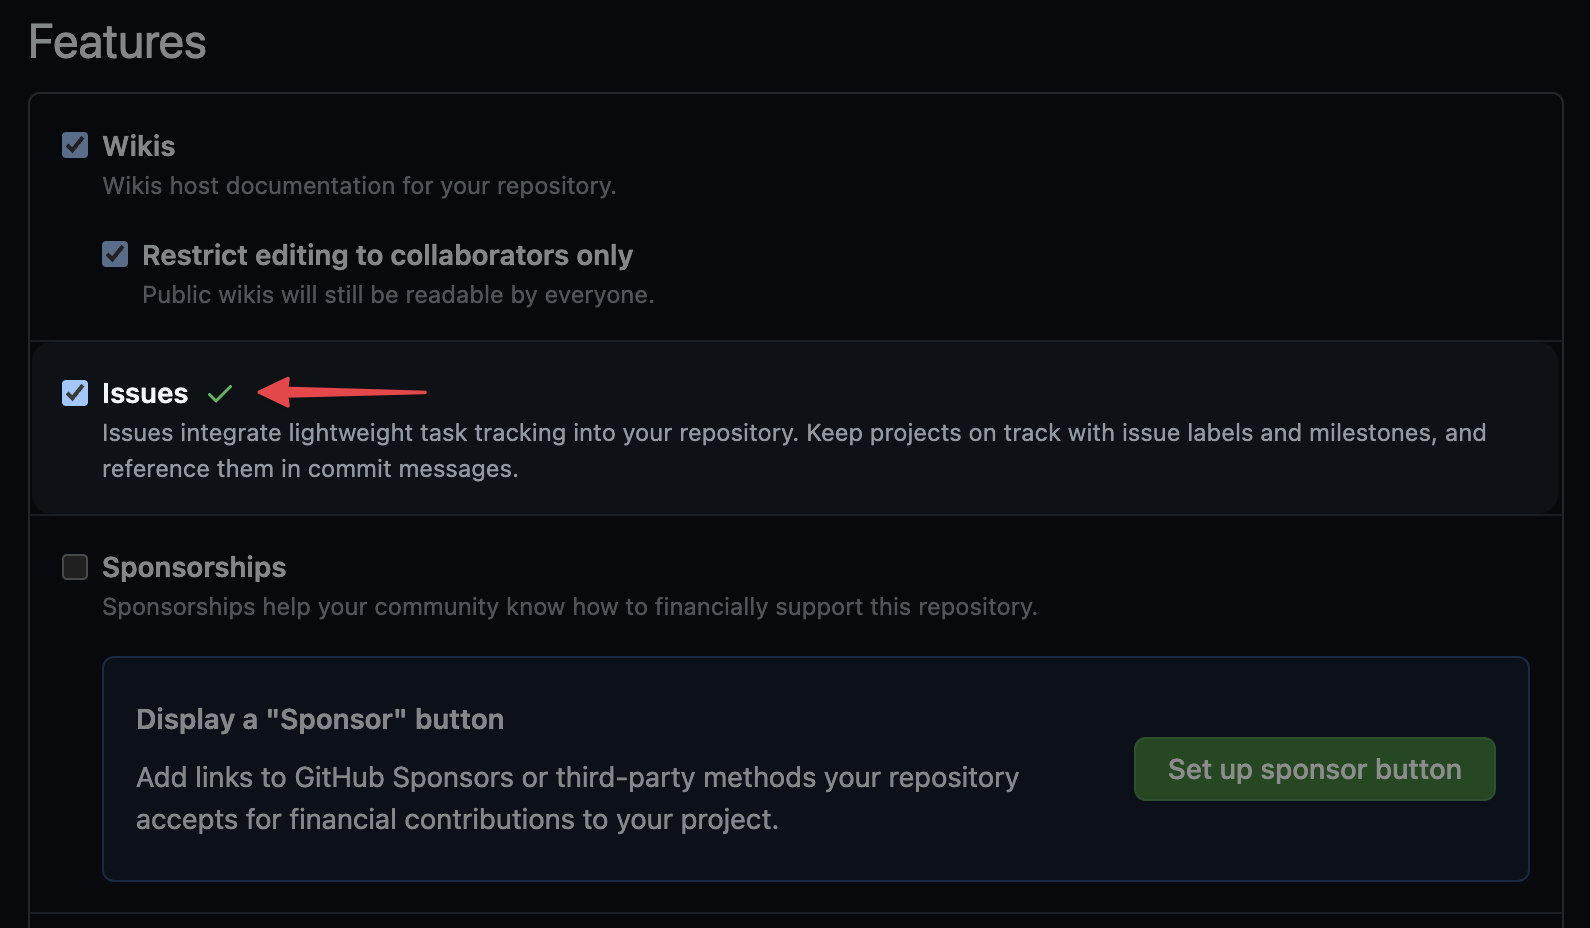1590x928 pixels.
Task: Click the Wikis label text
Action: [138, 146]
